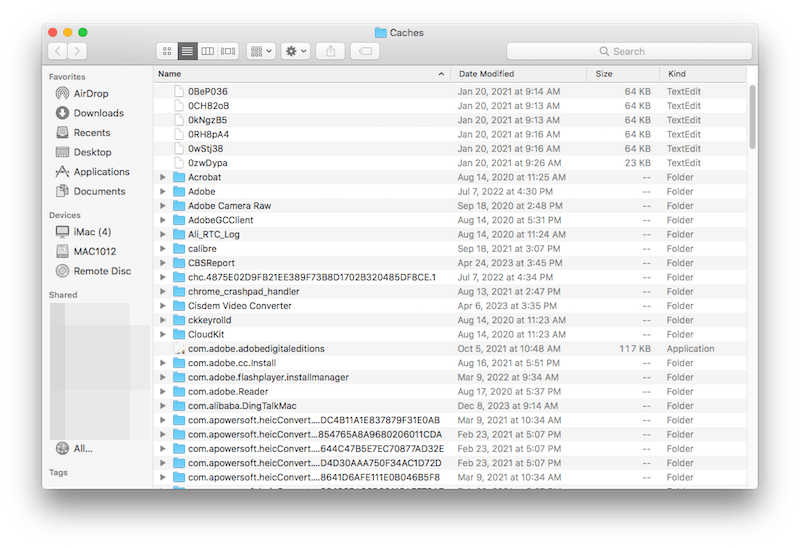Image resolution: width=800 pixels, height=549 pixels.
Task: Open the group-by arrangement dropdown
Action: click(261, 51)
